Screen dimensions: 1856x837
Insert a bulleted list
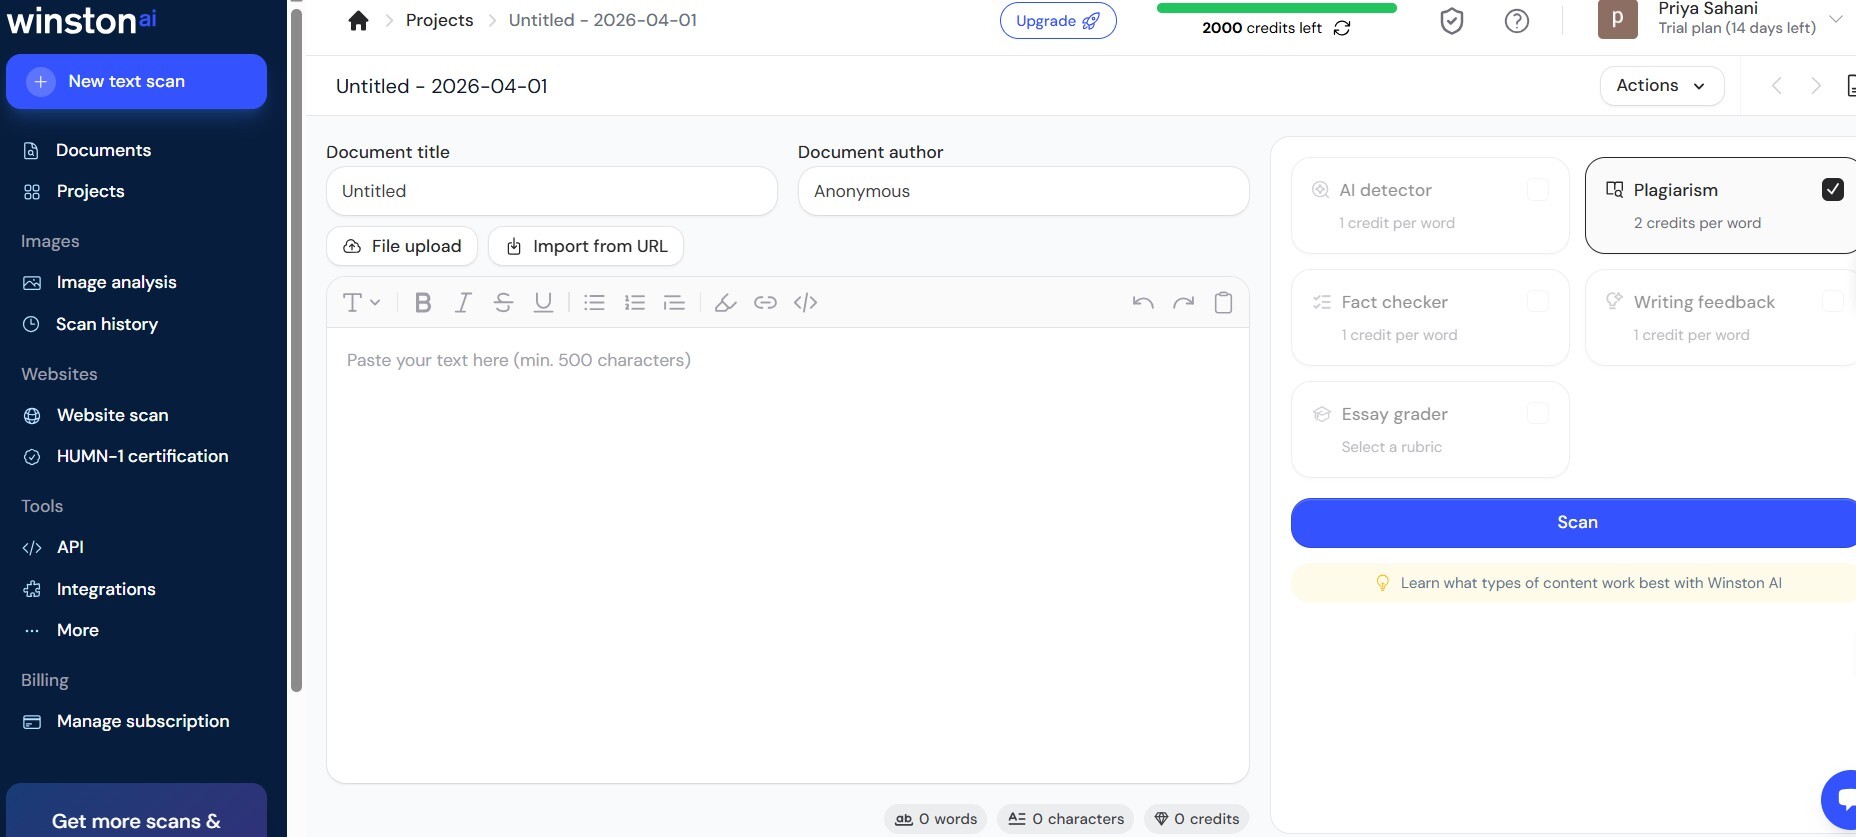tap(594, 303)
